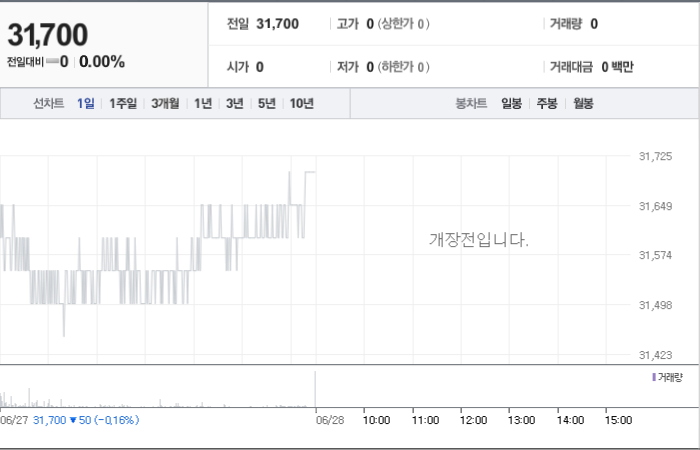This screenshot has height=450, width=700.
Task: Click the 선차트 label
Action: pyautogui.click(x=49, y=104)
